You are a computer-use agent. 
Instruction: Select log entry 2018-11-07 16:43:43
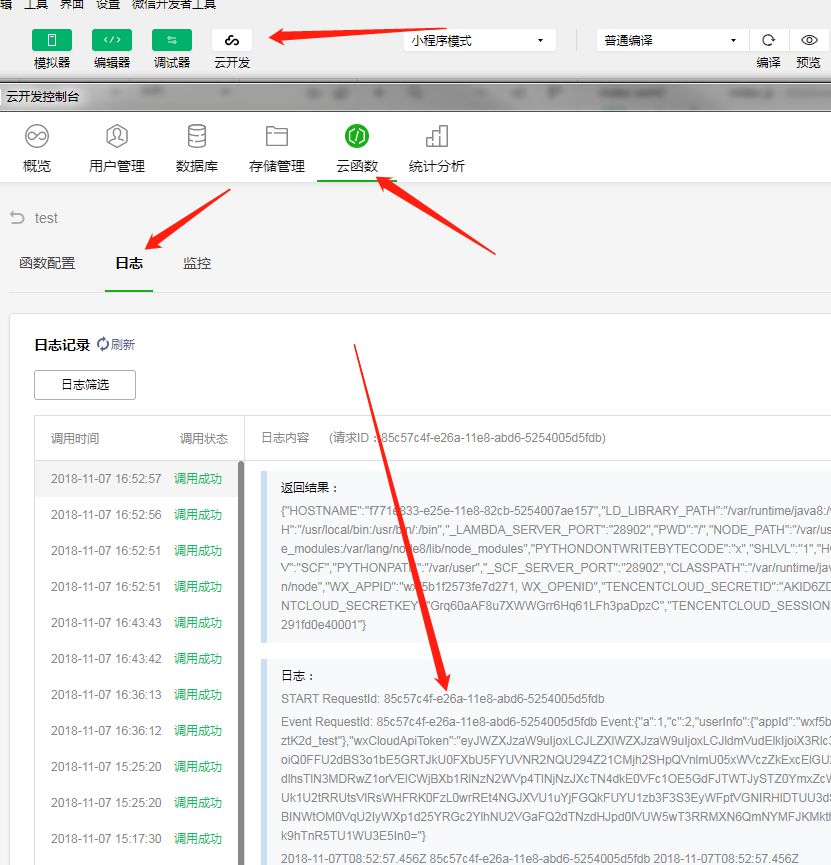[136, 623]
